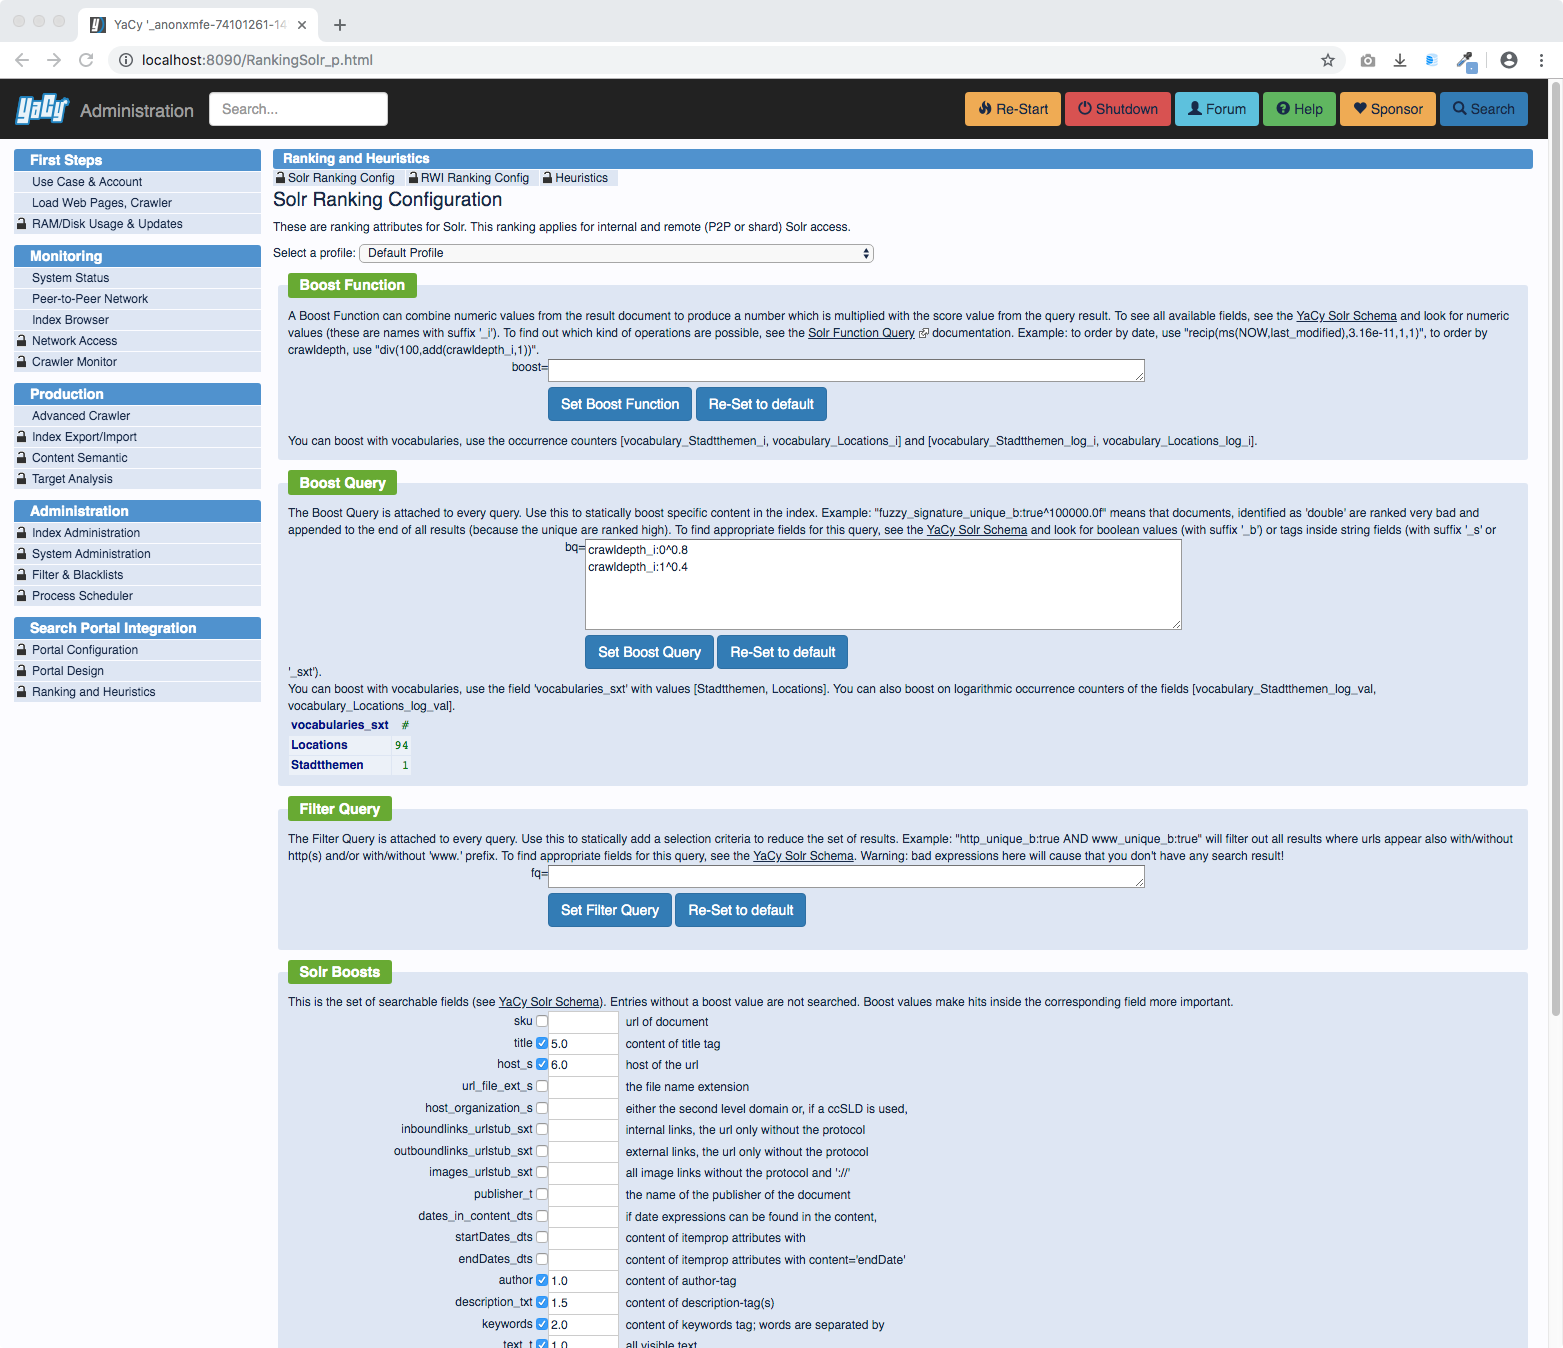The image size is (1563, 1348).
Task: Switch to RWI Ranking Config tab
Action: tap(469, 178)
